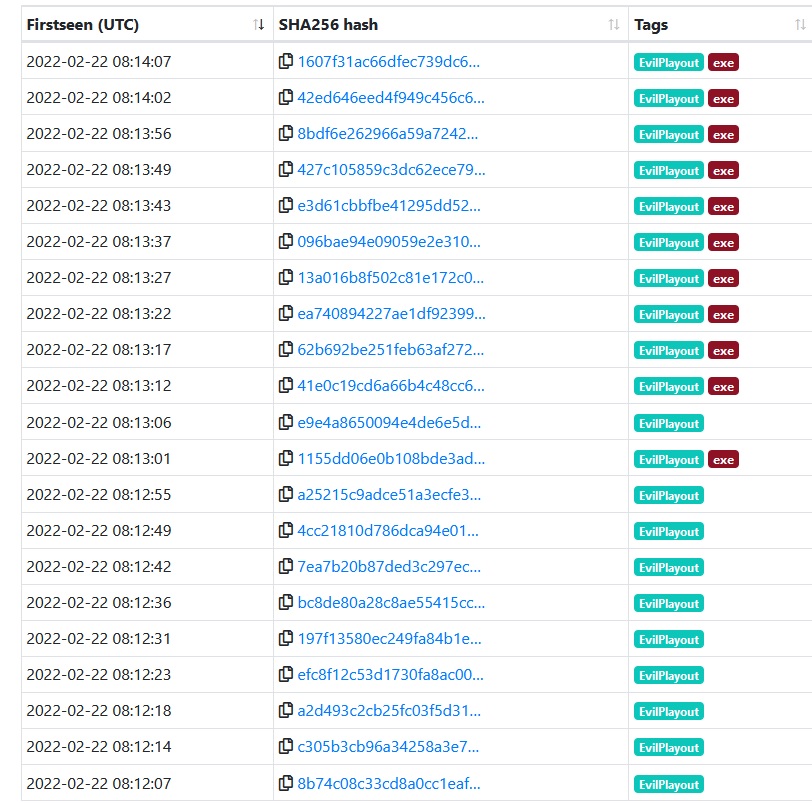Viewport: 812px width, 803px height.
Task: Open hash link 4cc21810d786dca94e01...
Action: (388, 531)
